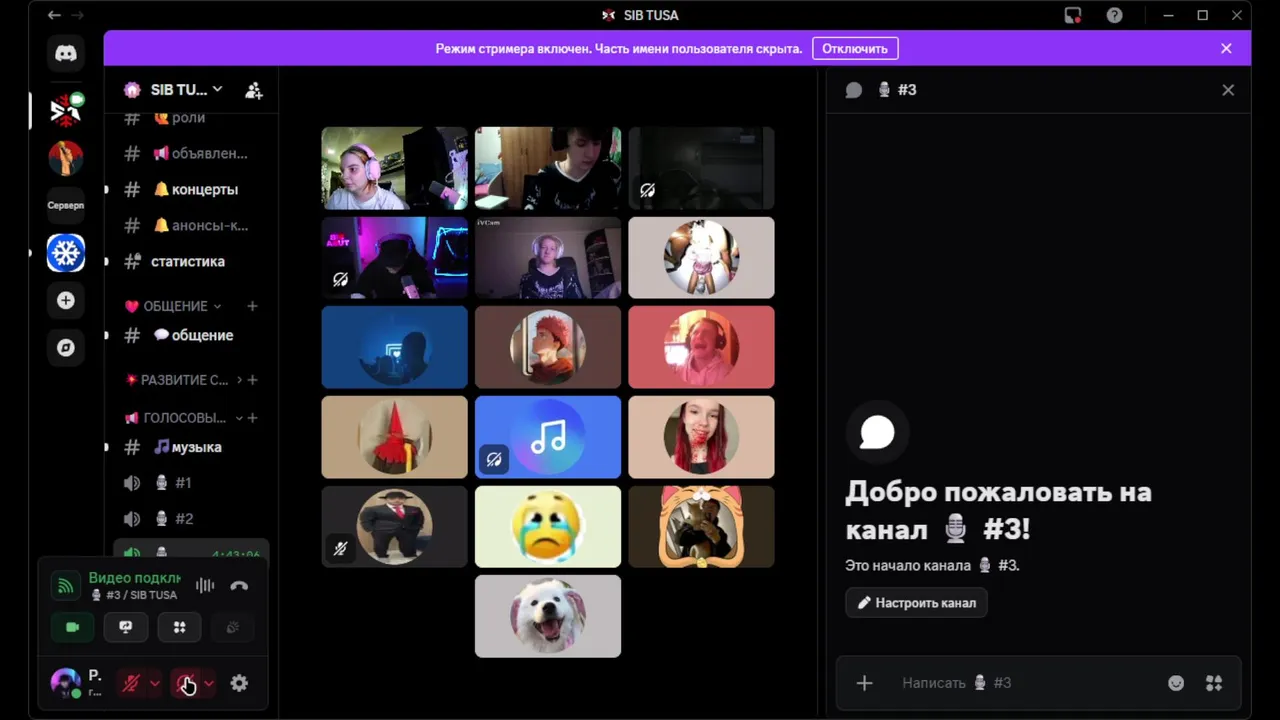Add a server with plus button

coord(66,300)
